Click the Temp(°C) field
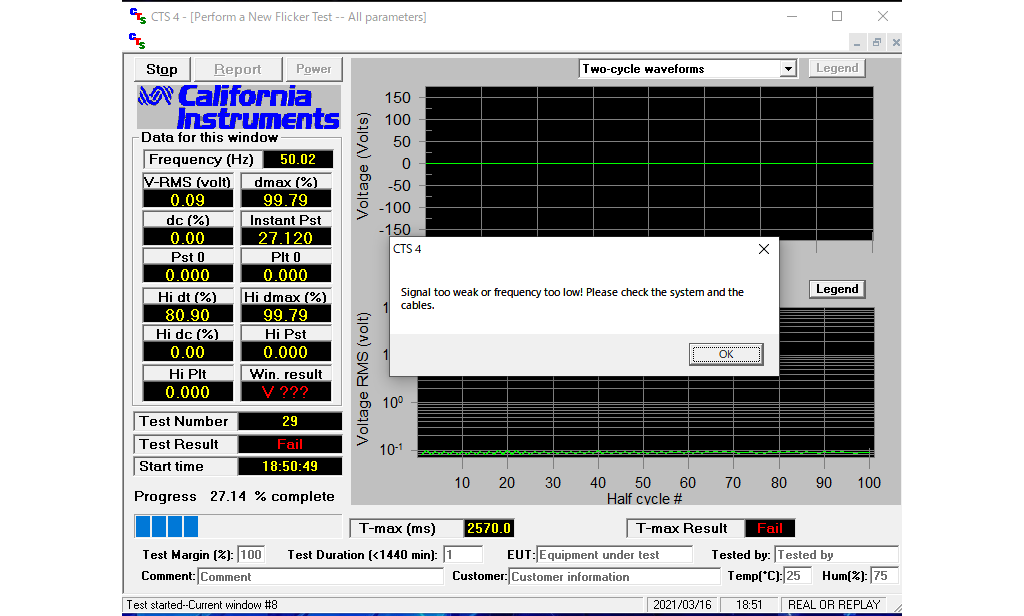This screenshot has height=616, width=1024. click(797, 575)
